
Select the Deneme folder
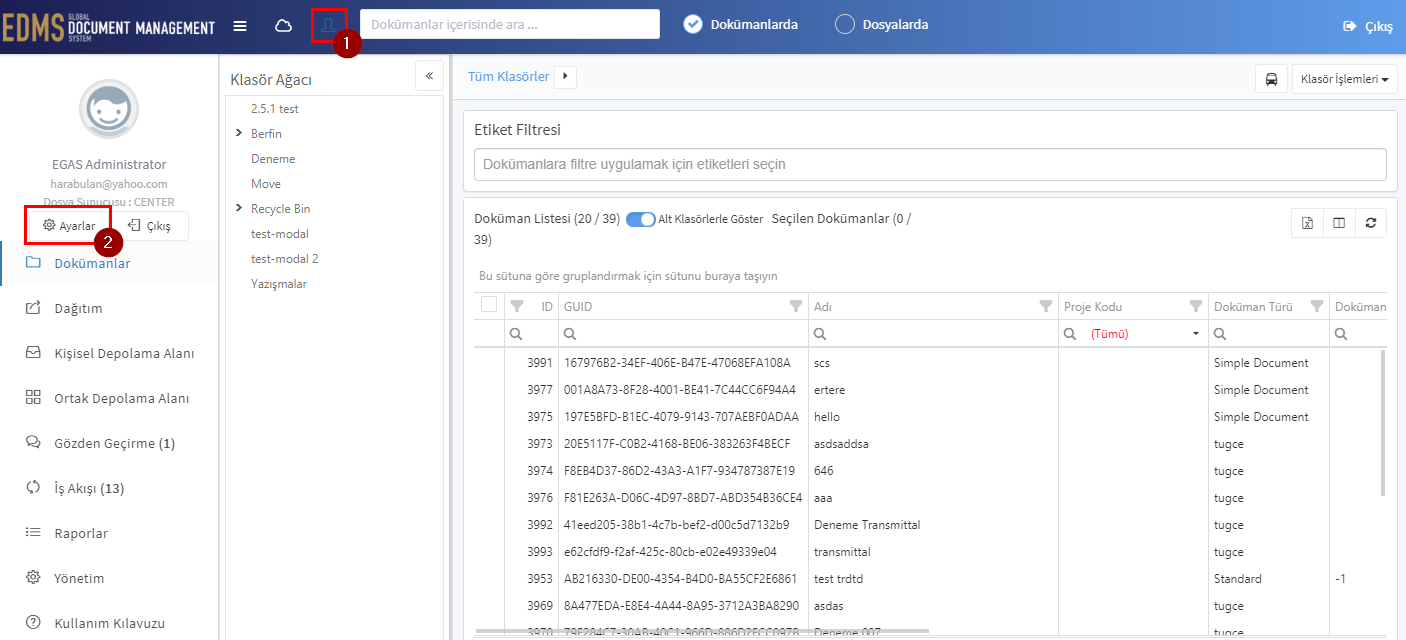coord(273,159)
